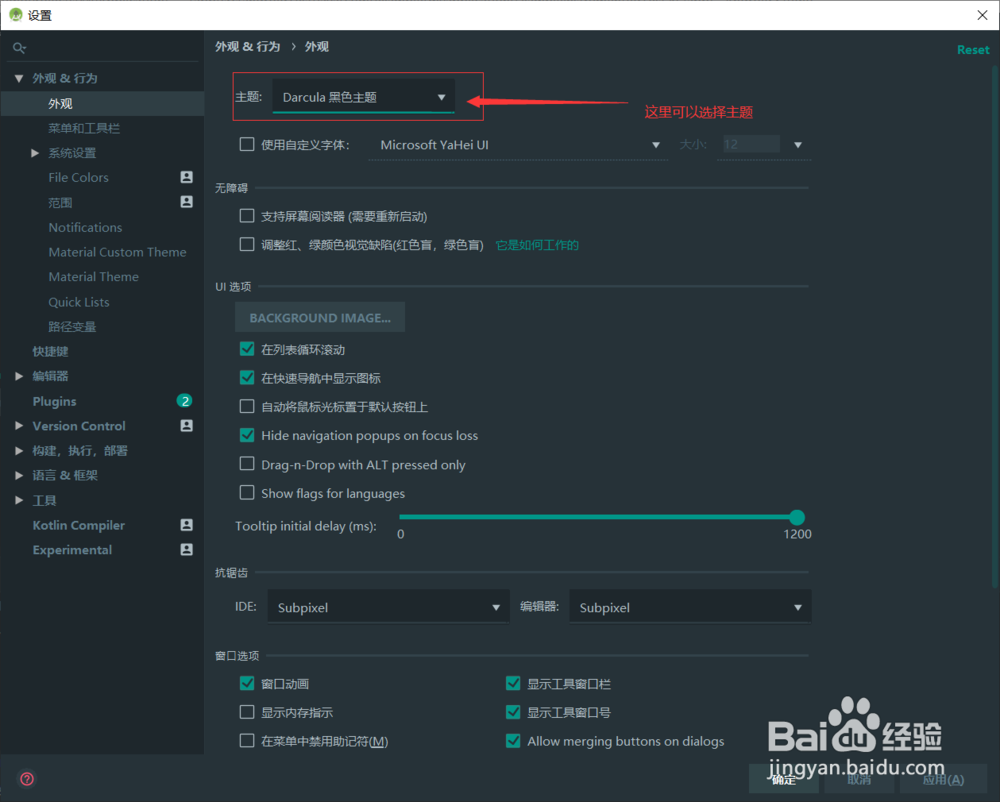
Task: Uncheck 在列表循环滚动 option
Action: coord(247,349)
